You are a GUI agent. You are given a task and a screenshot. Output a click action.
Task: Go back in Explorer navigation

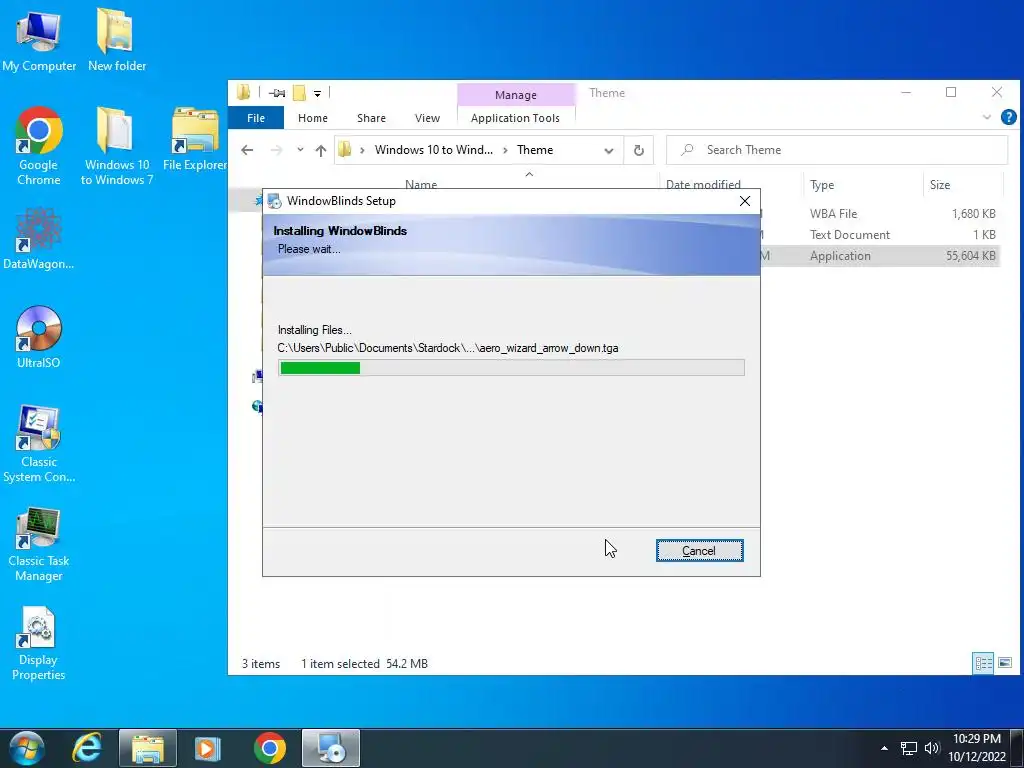click(x=247, y=150)
